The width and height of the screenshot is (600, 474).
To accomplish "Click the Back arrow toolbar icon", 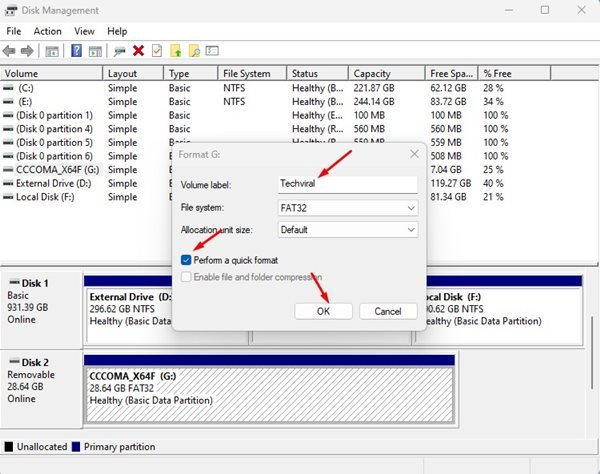I will click(x=10, y=51).
